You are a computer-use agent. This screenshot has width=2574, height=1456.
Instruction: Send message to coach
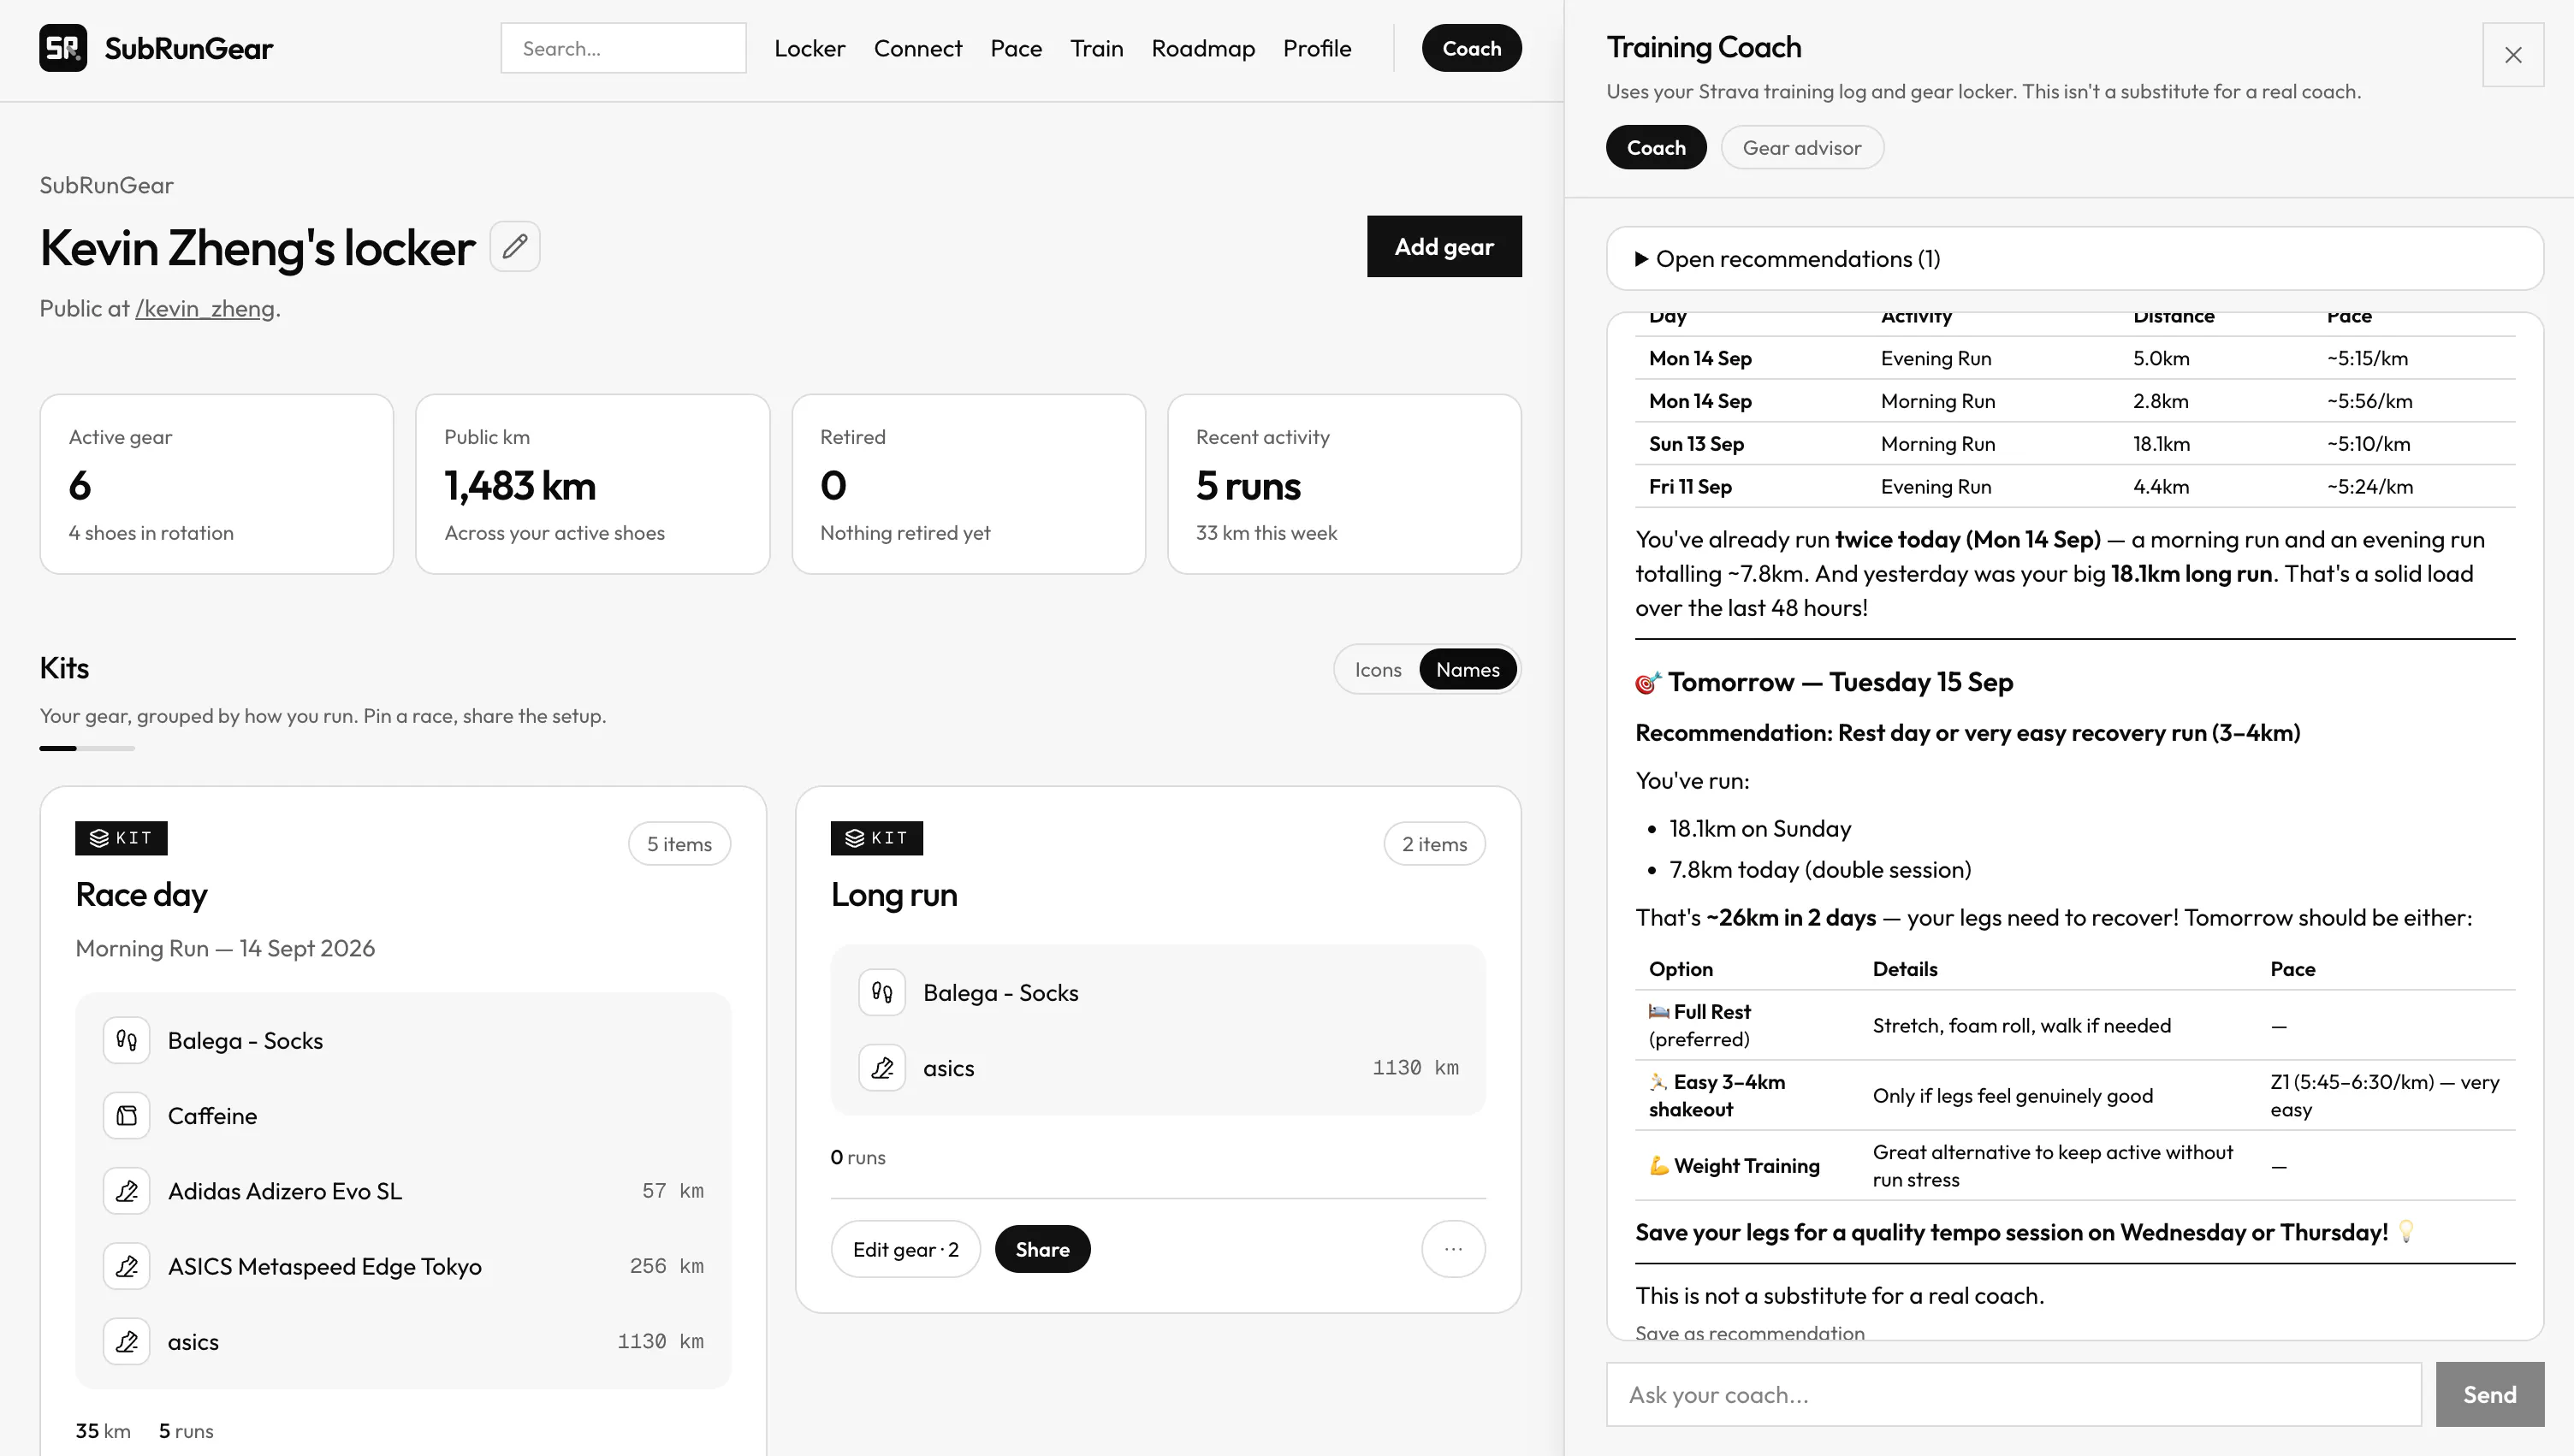[x=2489, y=1394]
